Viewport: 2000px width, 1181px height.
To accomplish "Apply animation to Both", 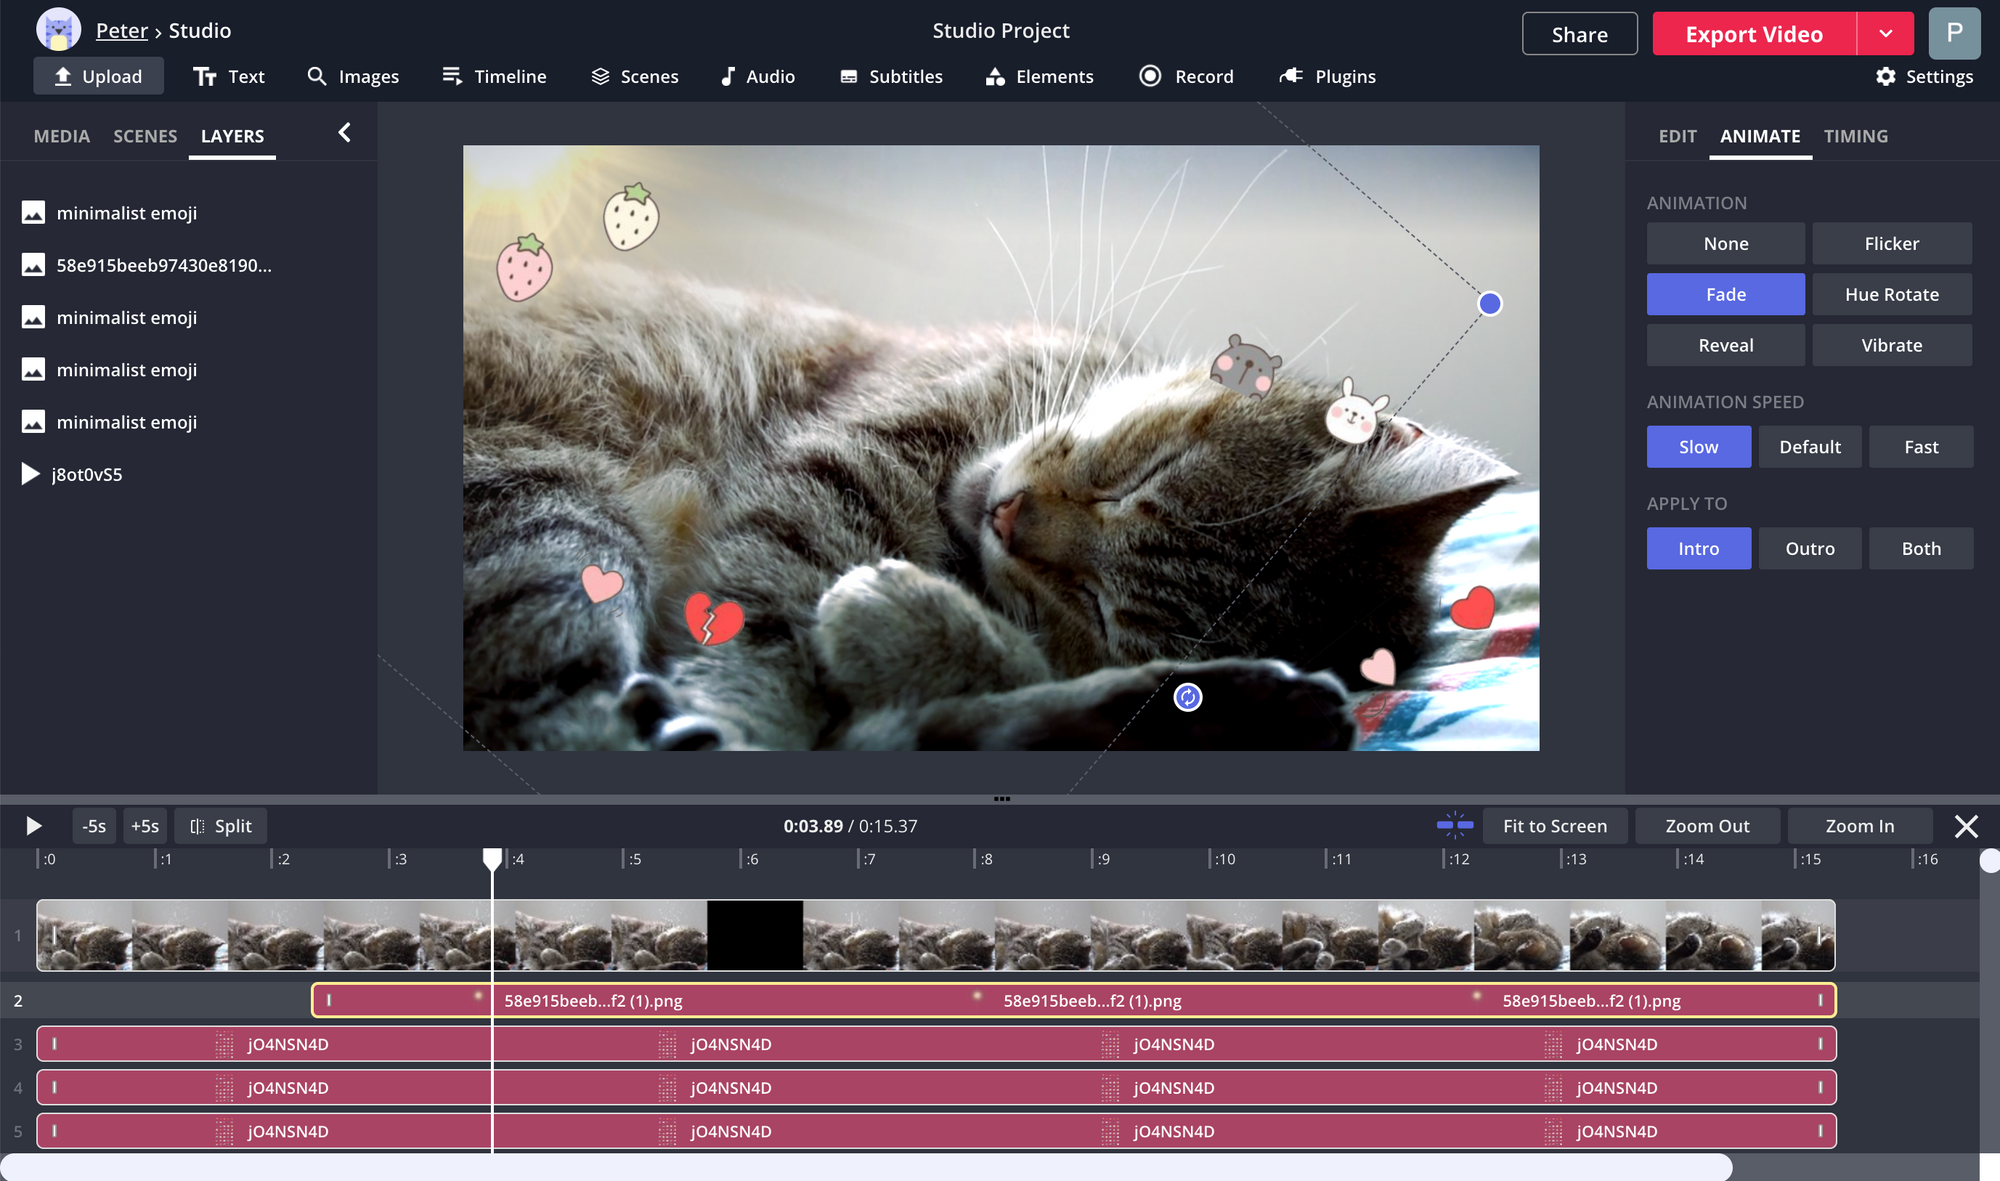I will click(x=1920, y=548).
